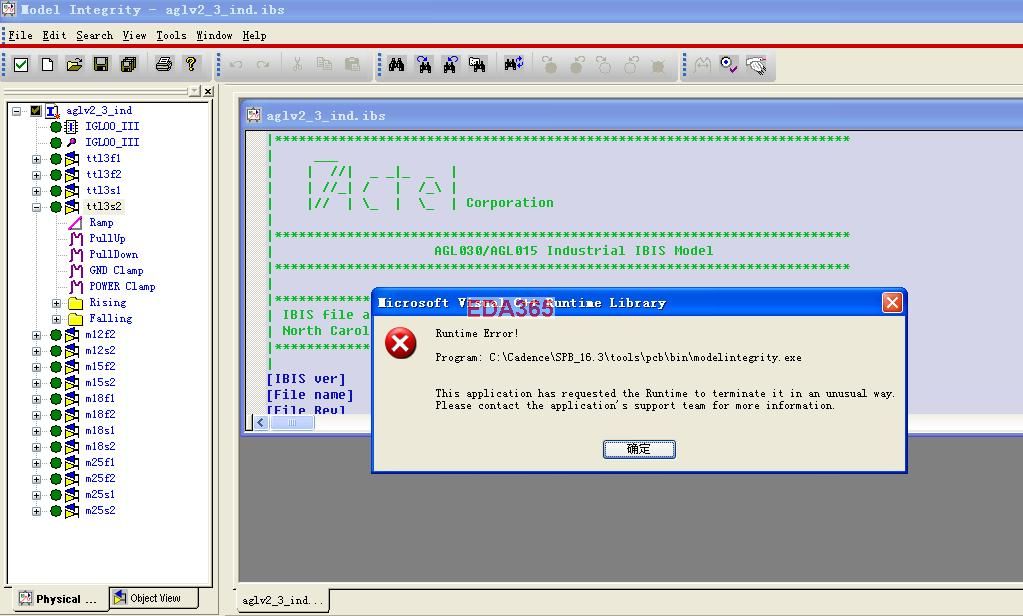Click the pin arrow beside the tree panel X
This screenshot has height=616, width=1023.
click(x=194, y=91)
